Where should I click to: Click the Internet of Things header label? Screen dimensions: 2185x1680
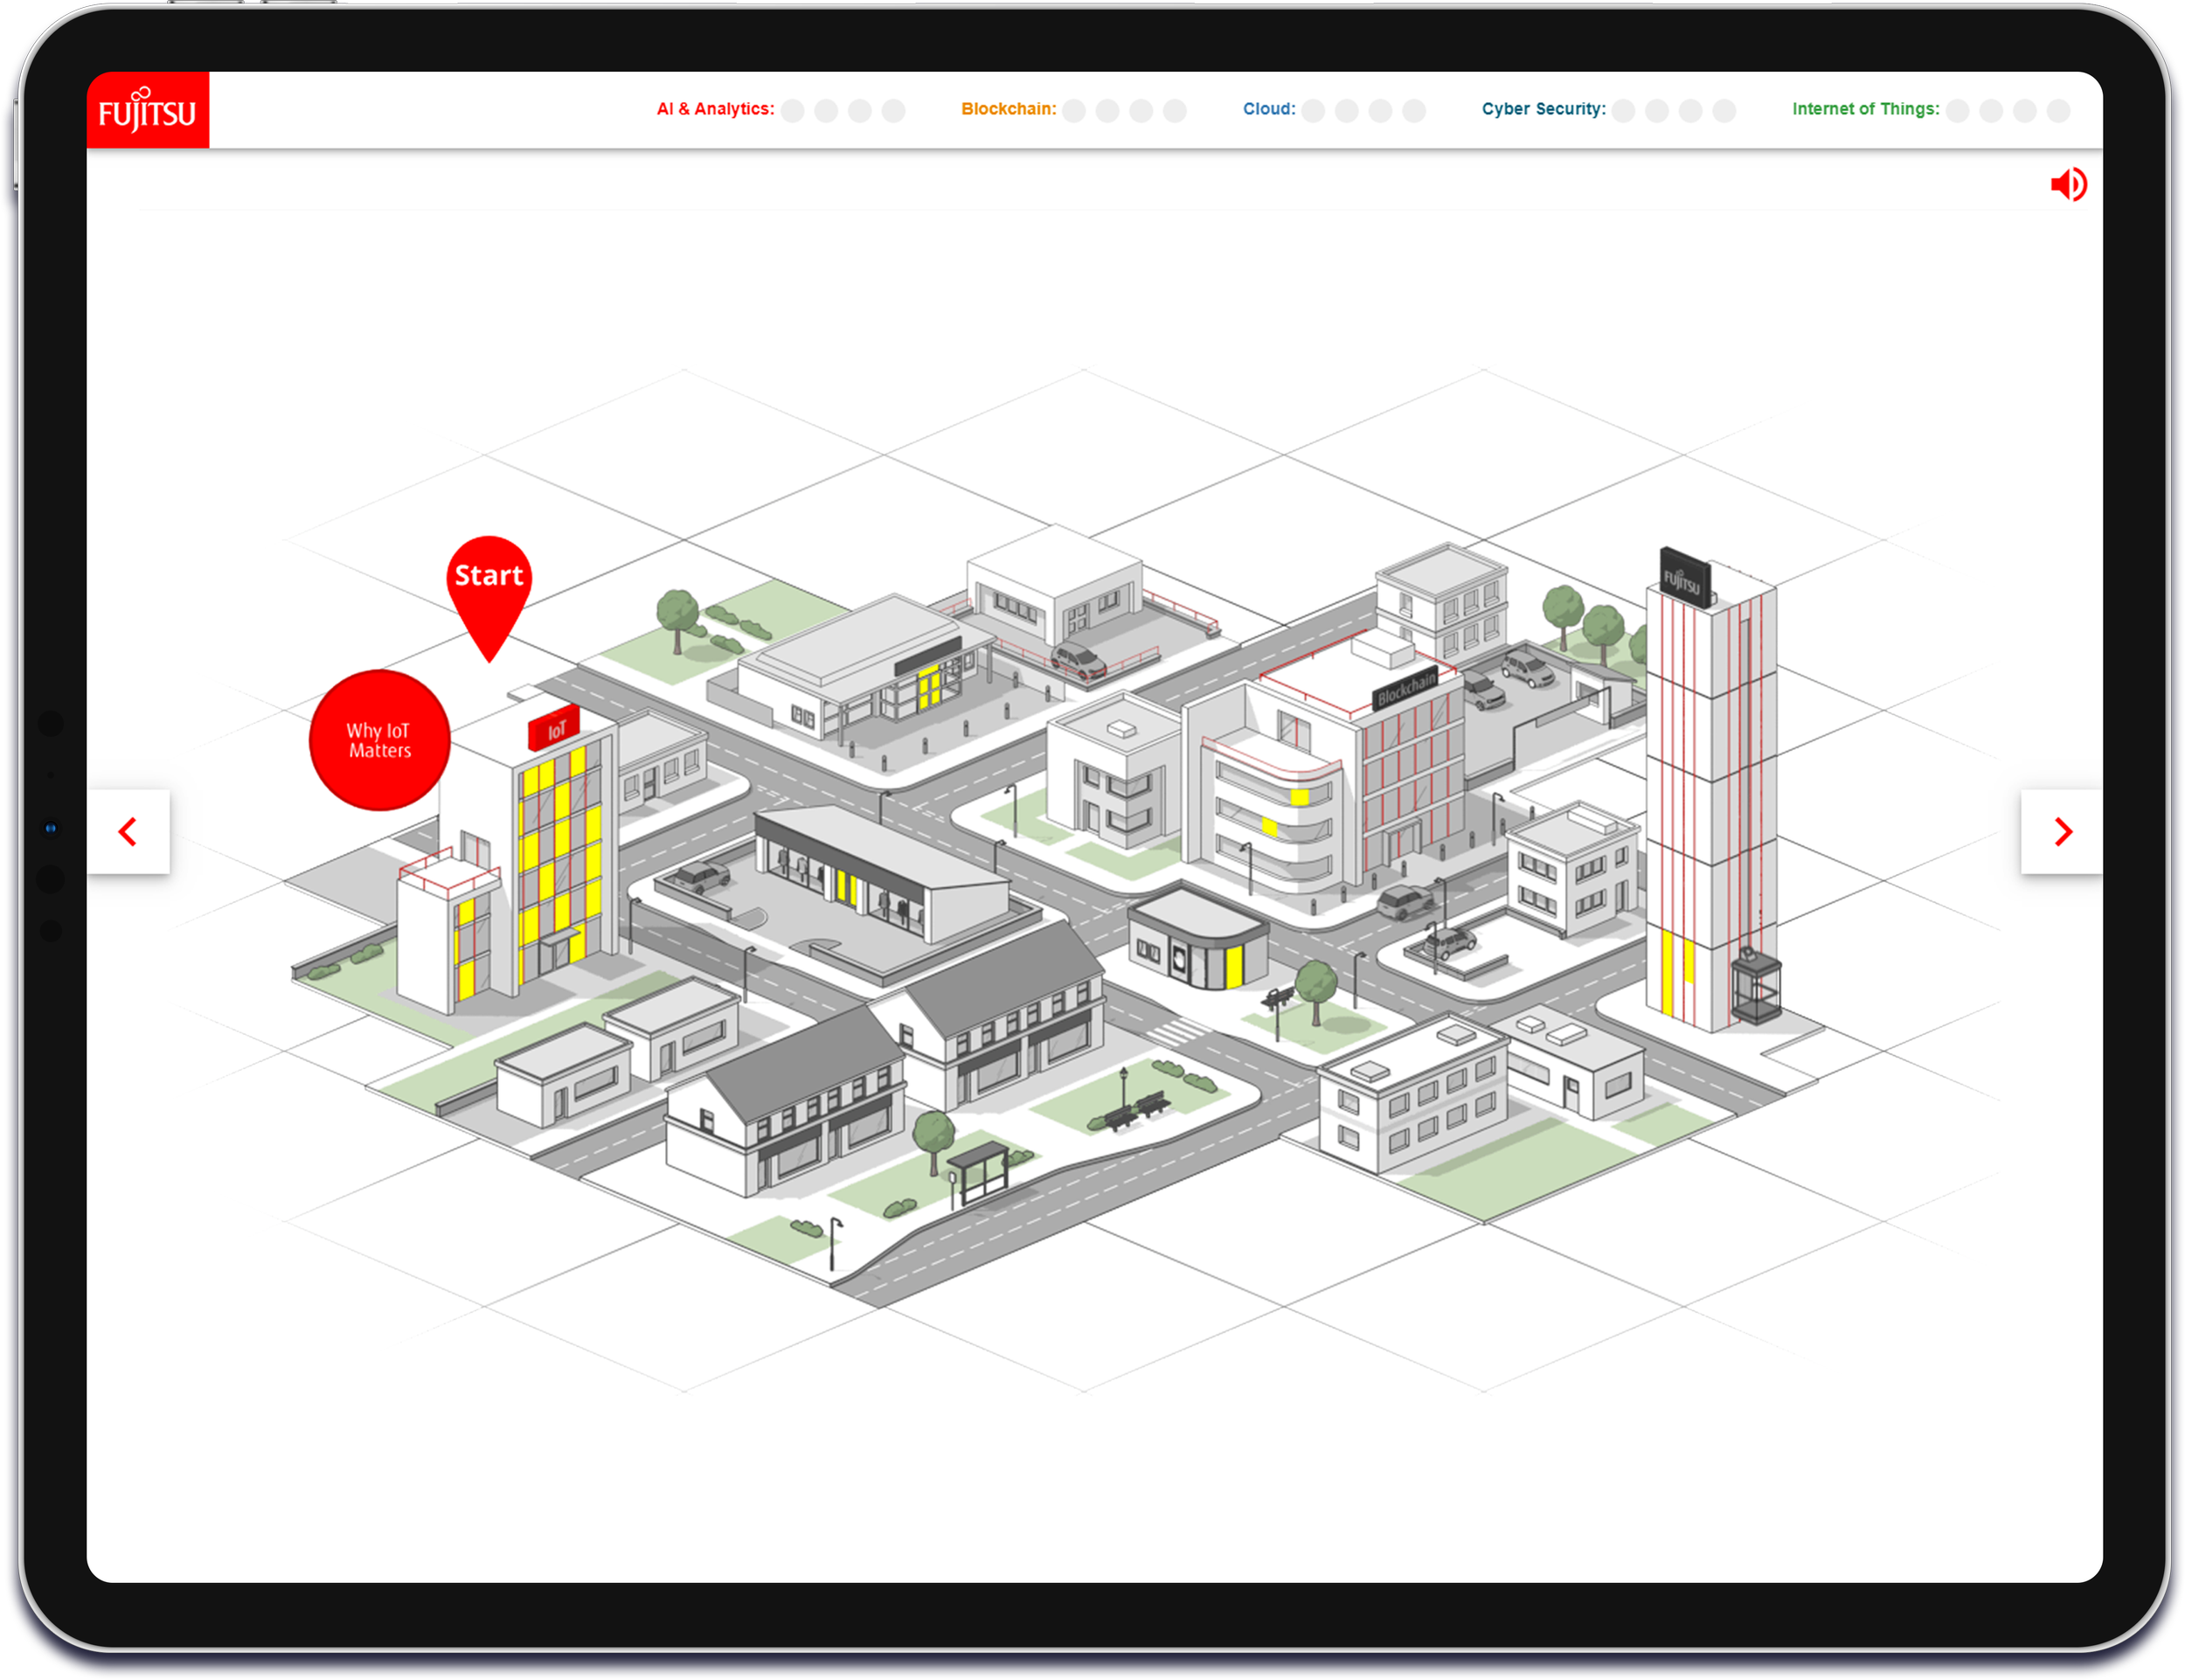(x=1865, y=109)
